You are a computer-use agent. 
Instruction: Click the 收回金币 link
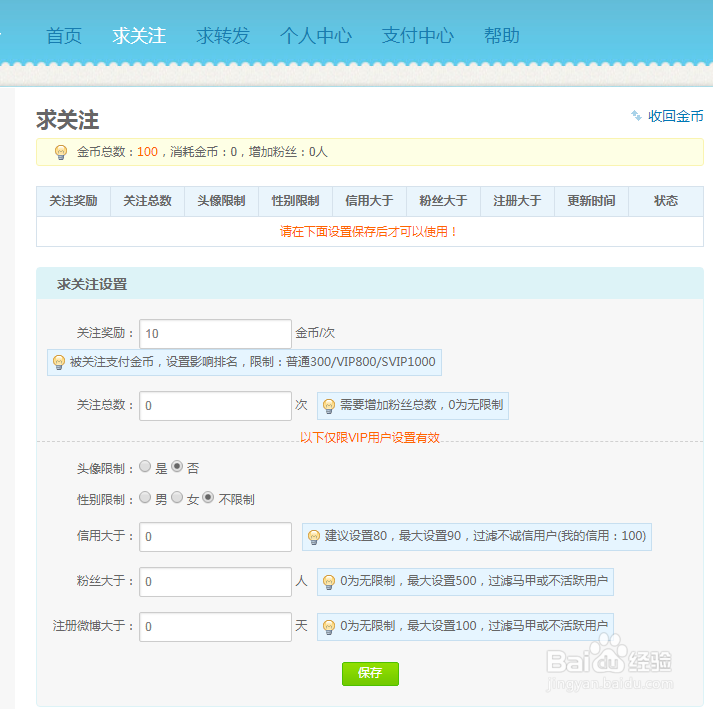(675, 116)
